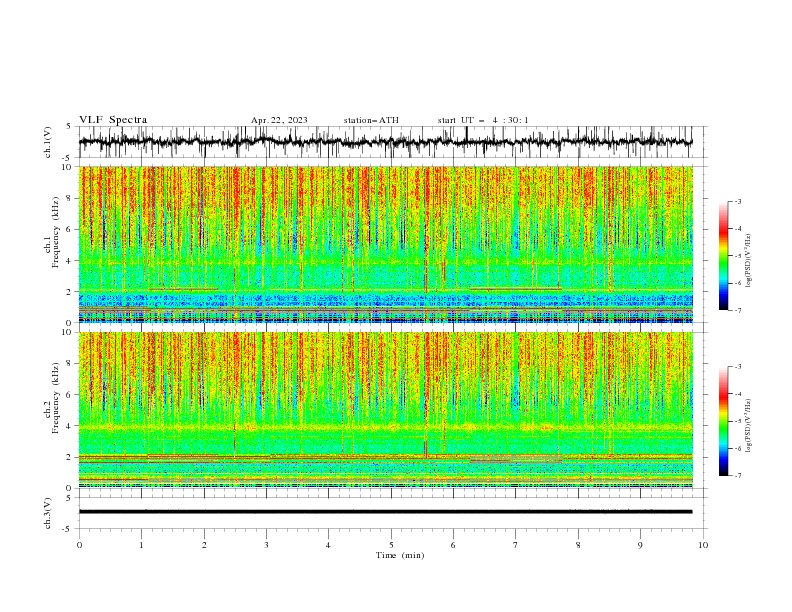The height and width of the screenshot is (612, 792).
Task: Click the ch.2 spectrogram color scale bar
Action: pyautogui.click(x=724, y=421)
